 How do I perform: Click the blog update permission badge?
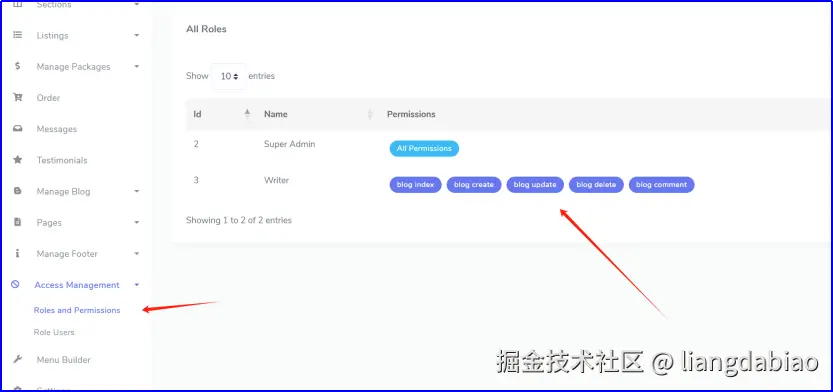click(x=535, y=185)
